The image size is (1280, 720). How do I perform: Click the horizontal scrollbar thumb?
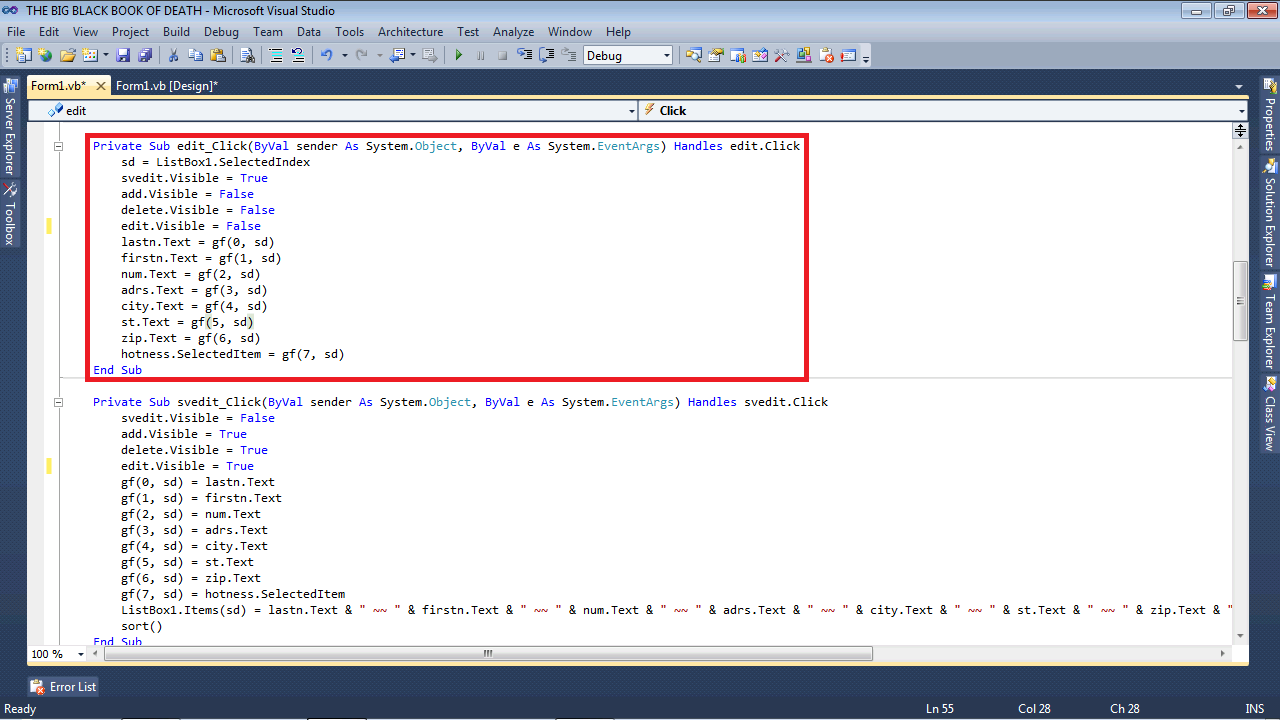488,654
